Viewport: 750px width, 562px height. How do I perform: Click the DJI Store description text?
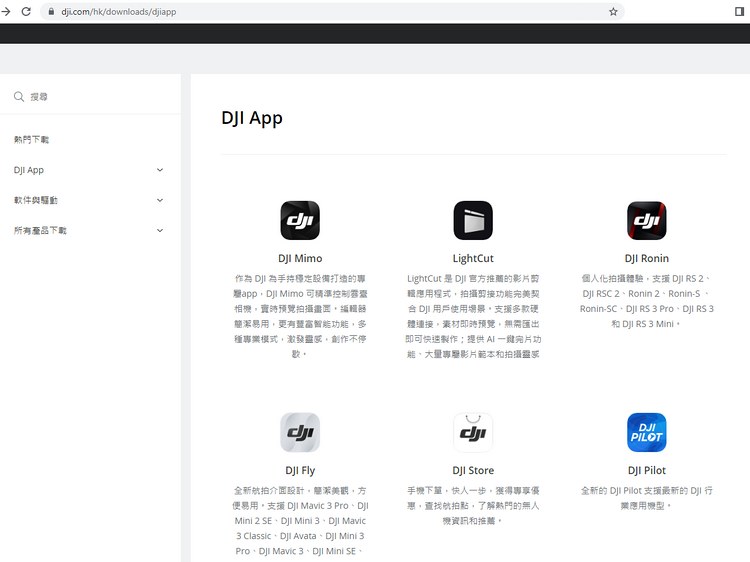point(473,506)
